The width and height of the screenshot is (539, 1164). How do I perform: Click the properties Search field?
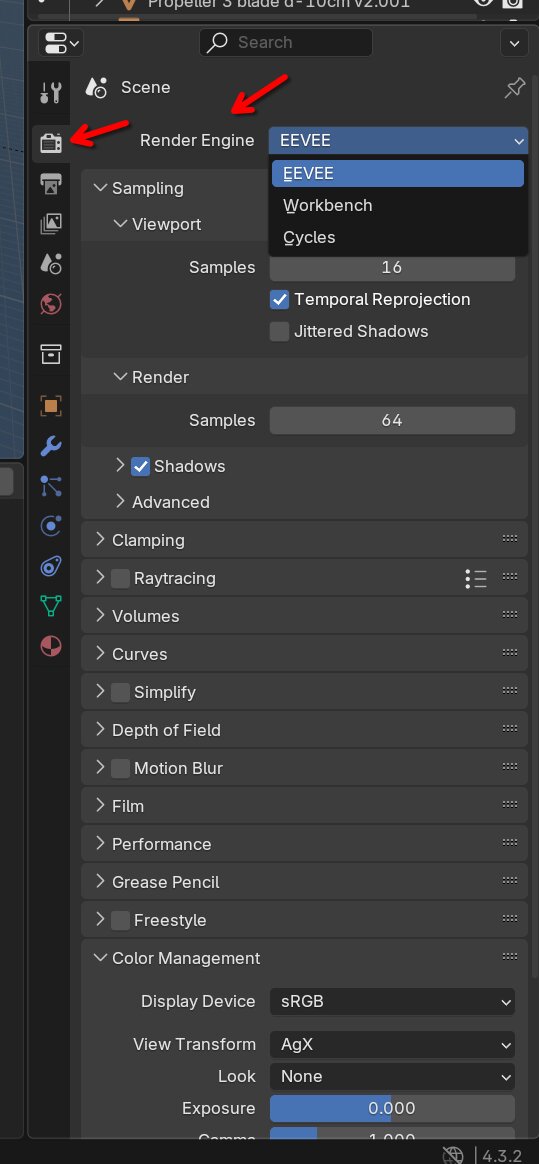[286, 42]
